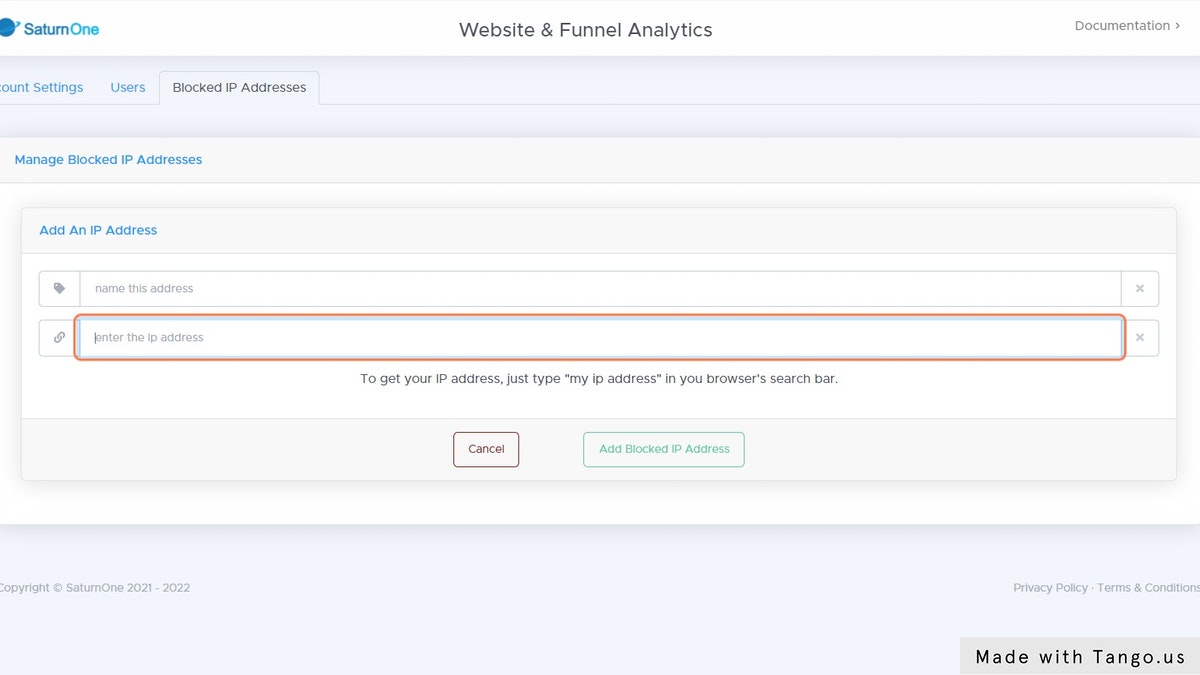Click the Website & Funnel Analytics title
The width and height of the screenshot is (1200, 675).
point(585,30)
